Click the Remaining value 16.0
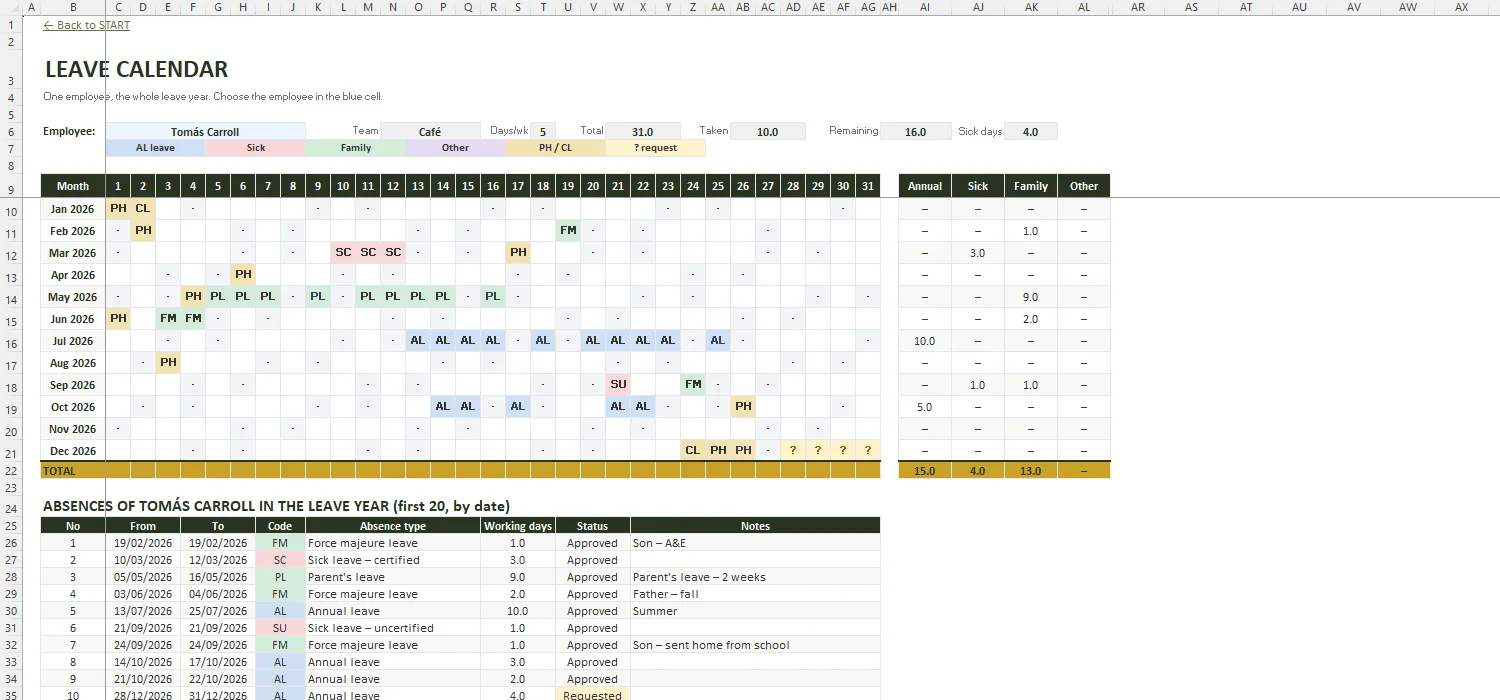 pos(915,132)
